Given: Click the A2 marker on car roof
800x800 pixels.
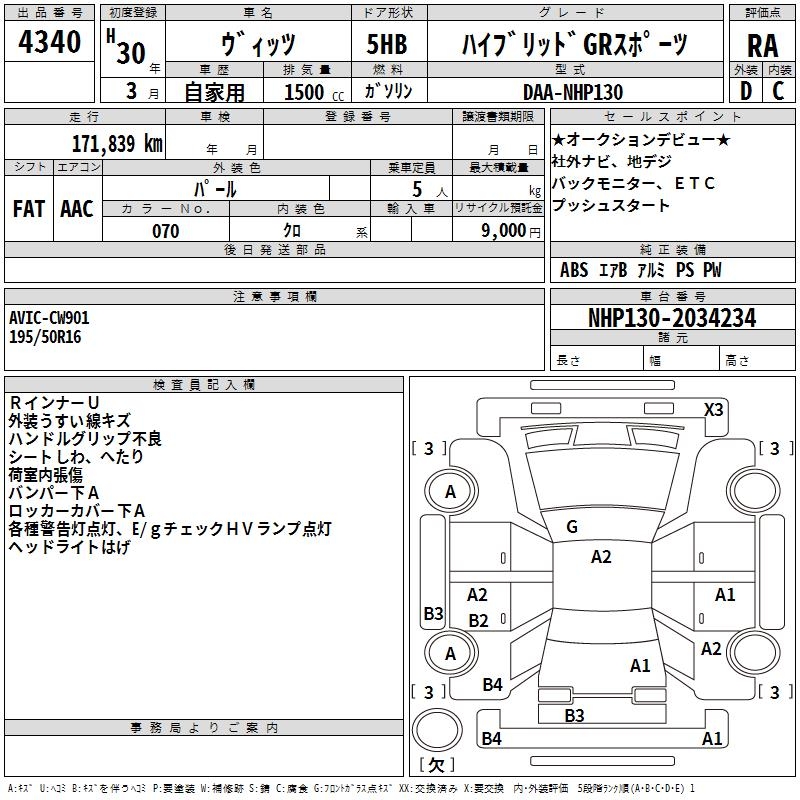Looking at the screenshot, I should tap(601, 557).
